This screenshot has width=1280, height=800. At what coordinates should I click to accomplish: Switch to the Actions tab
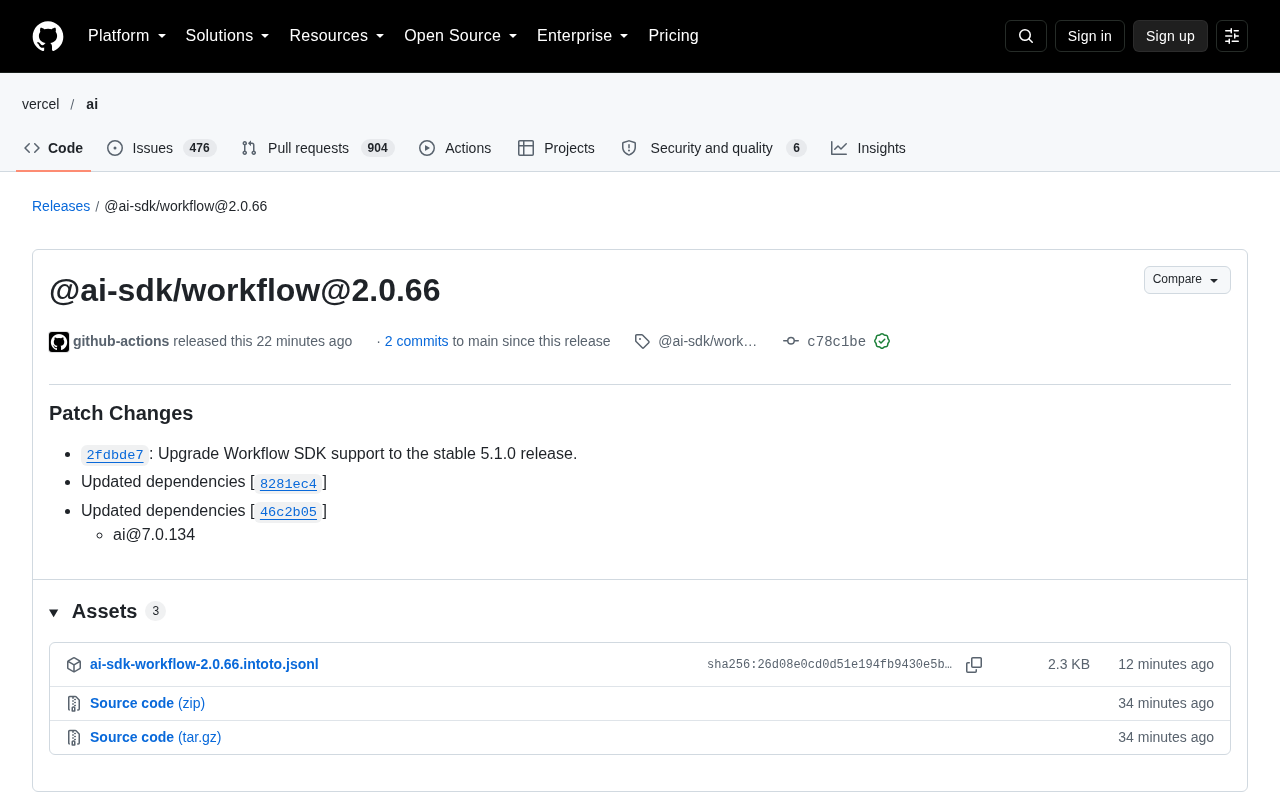click(455, 148)
